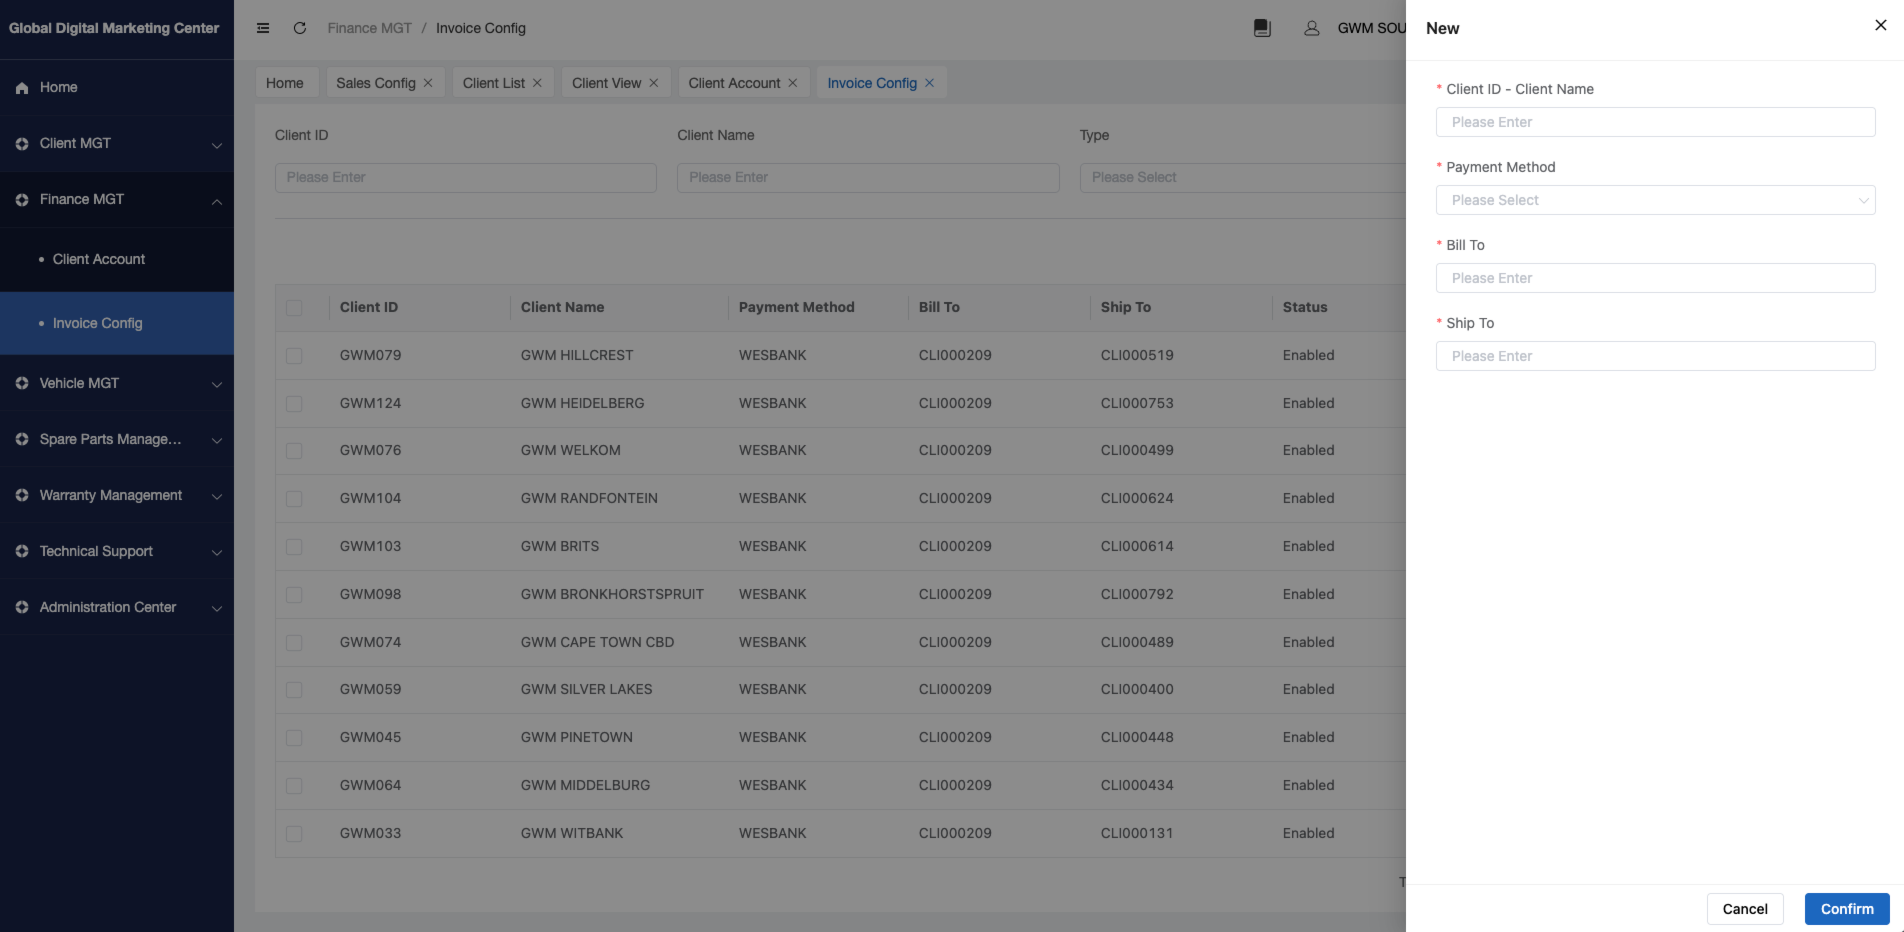Click the user profile icon
The image size is (1904, 932).
point(1311,28)
